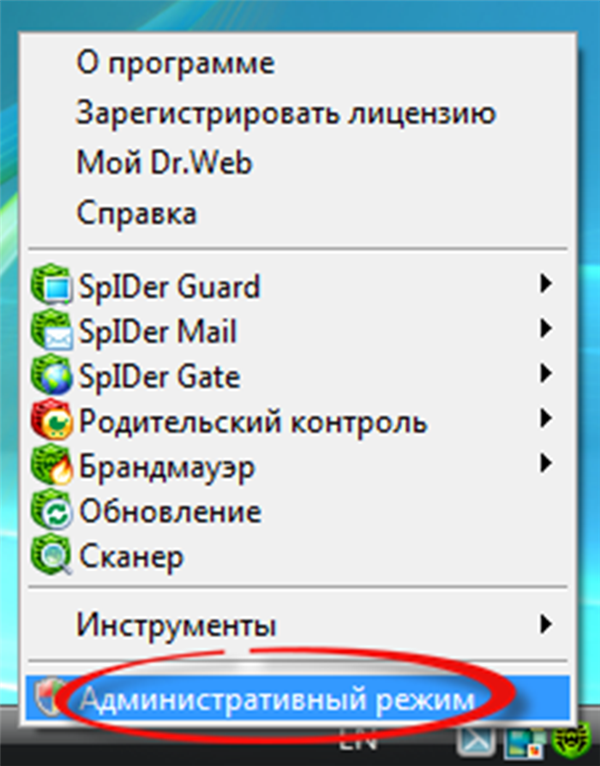Expand the Инструменты submenu arrow
Image resolution: width=600 pixels, height=766 pixels.
coord(546,624)
